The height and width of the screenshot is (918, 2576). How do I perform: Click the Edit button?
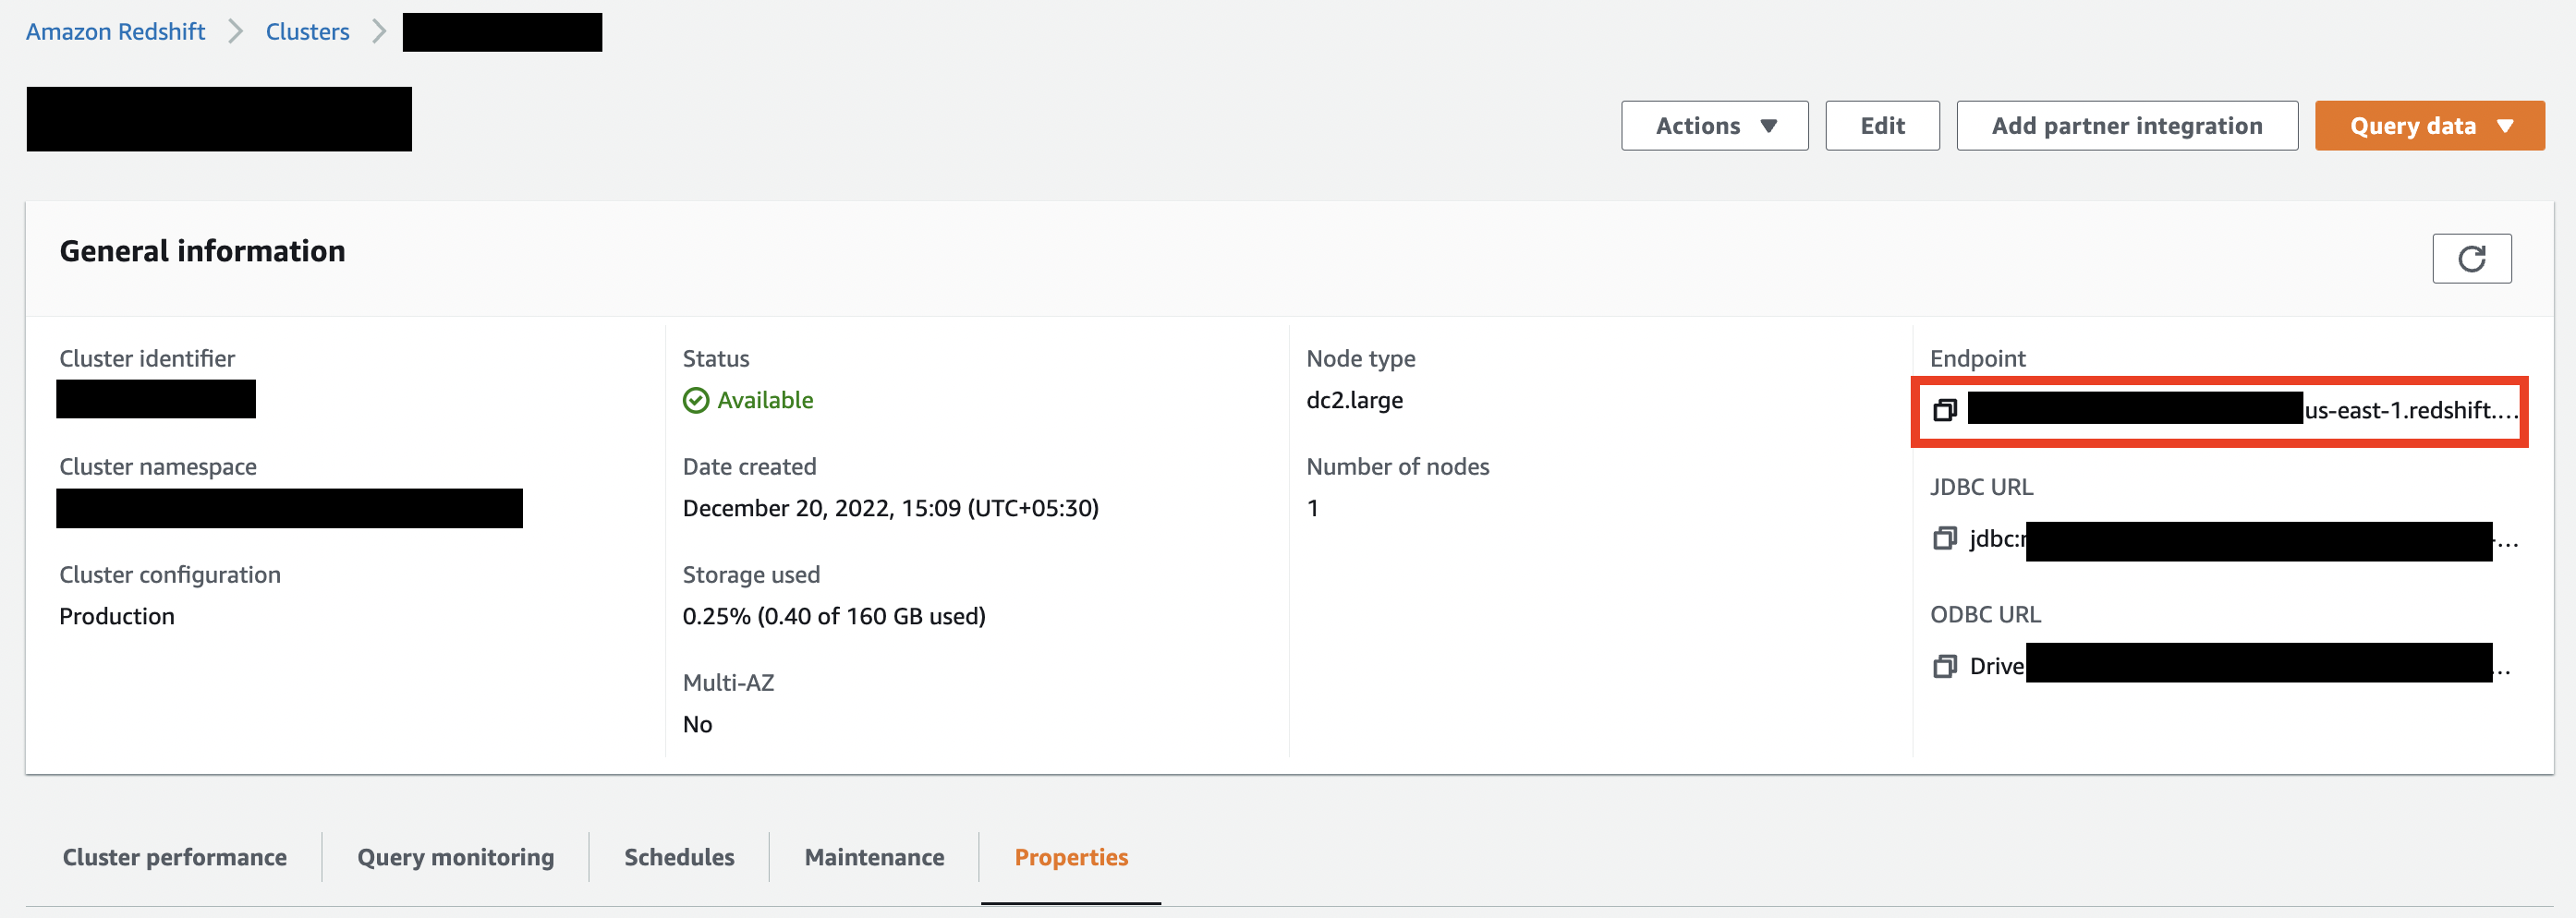click(1882, 126)
